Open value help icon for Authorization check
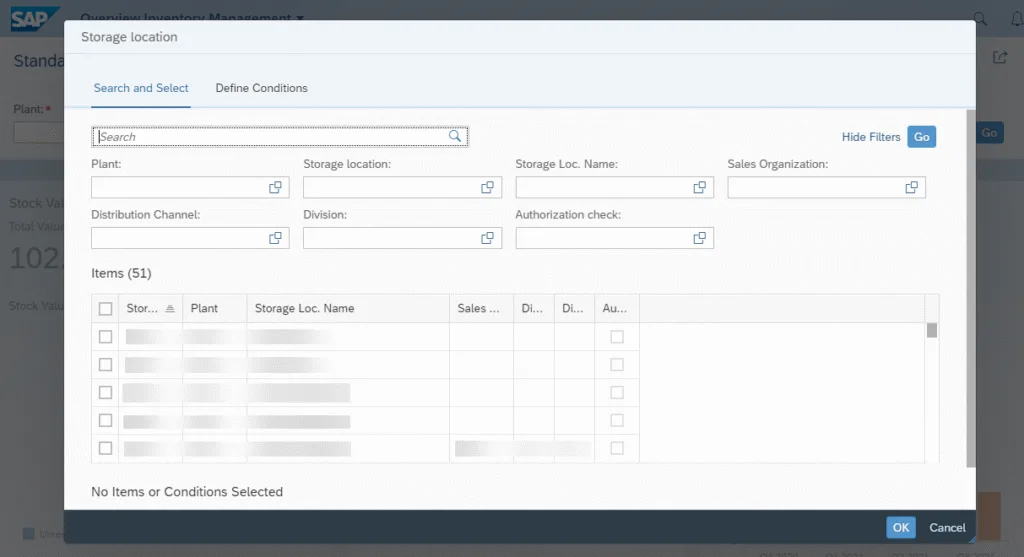Screen dimensions: 1024x557 [x=699, y=238]
